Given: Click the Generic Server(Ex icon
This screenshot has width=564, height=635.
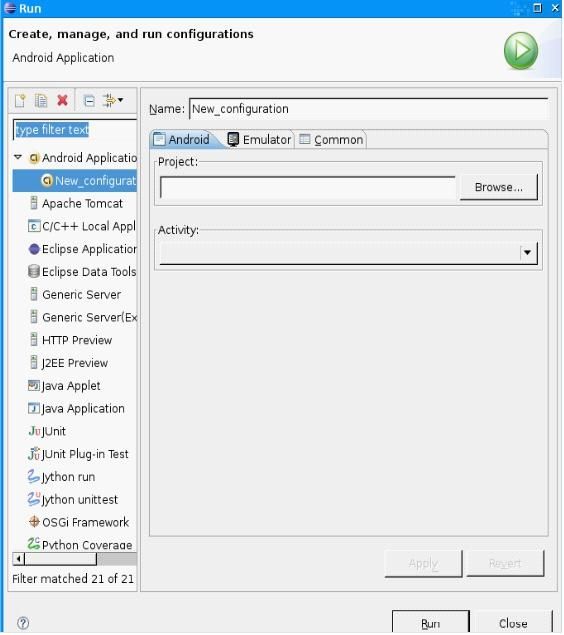Looking at the screenshot, I should pyautogui.click(x=34, y=317).
